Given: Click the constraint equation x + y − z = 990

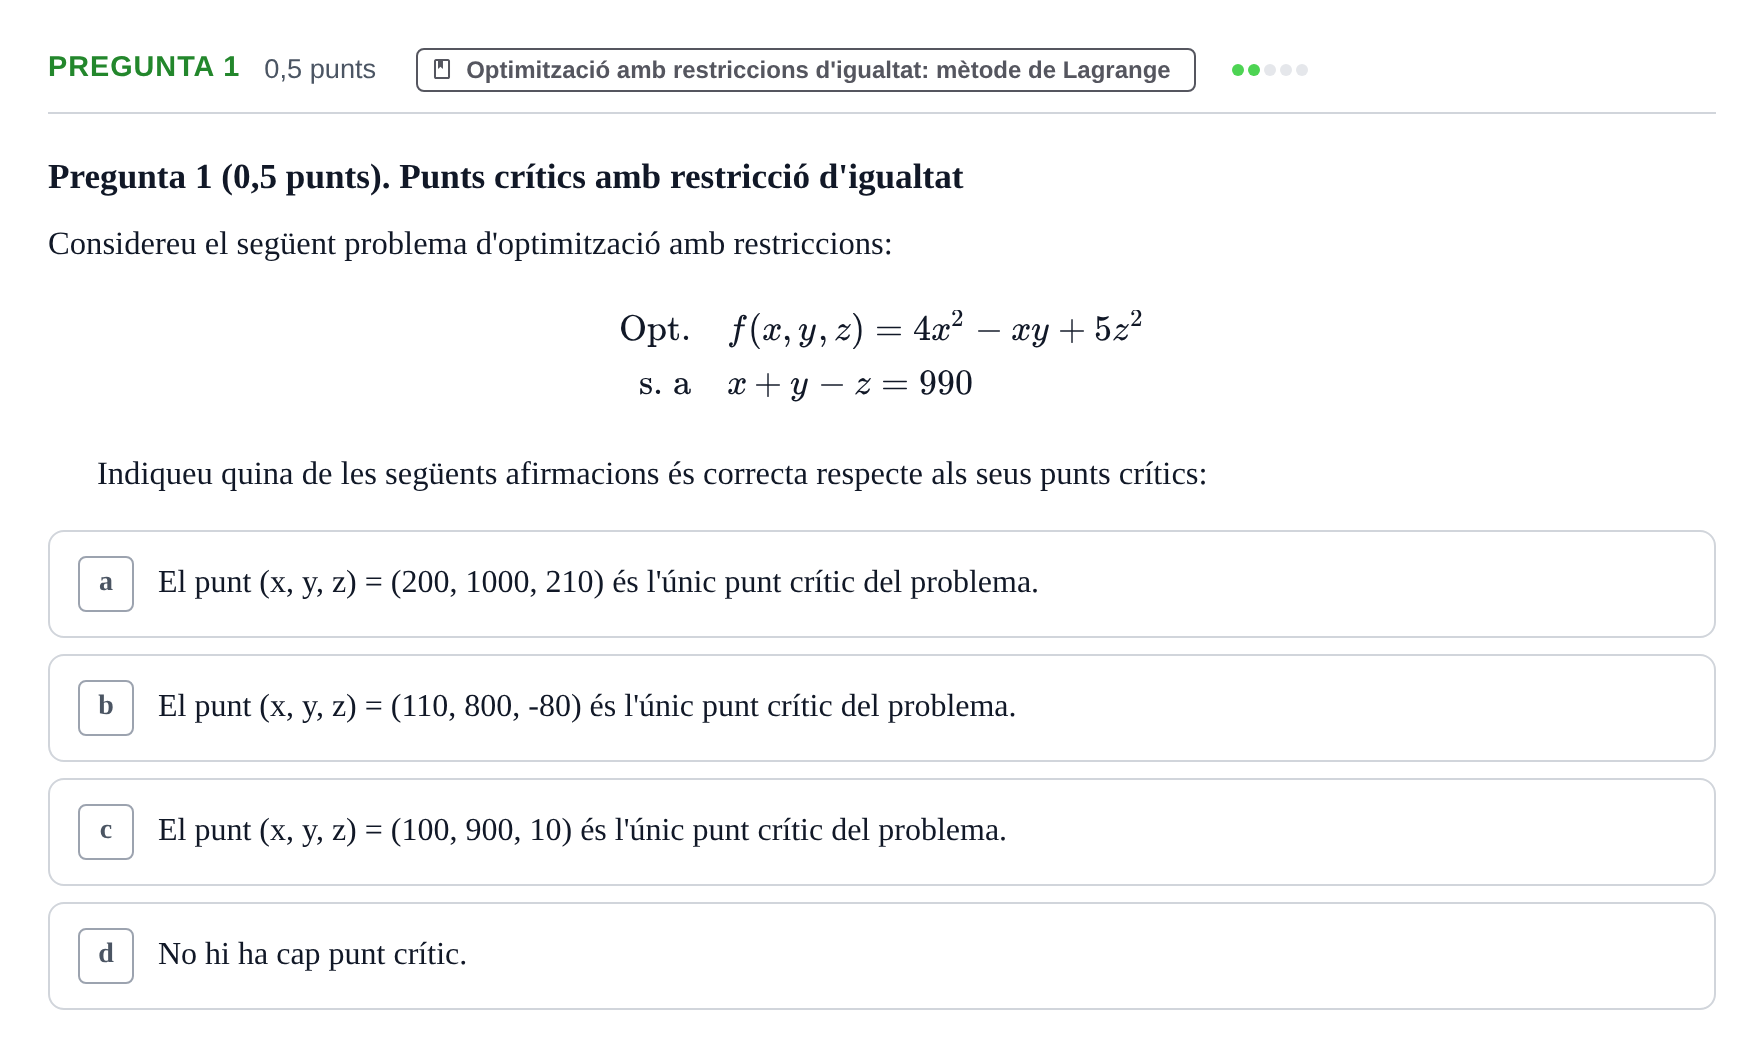Looking at the screenshot, I should point(850,383).
